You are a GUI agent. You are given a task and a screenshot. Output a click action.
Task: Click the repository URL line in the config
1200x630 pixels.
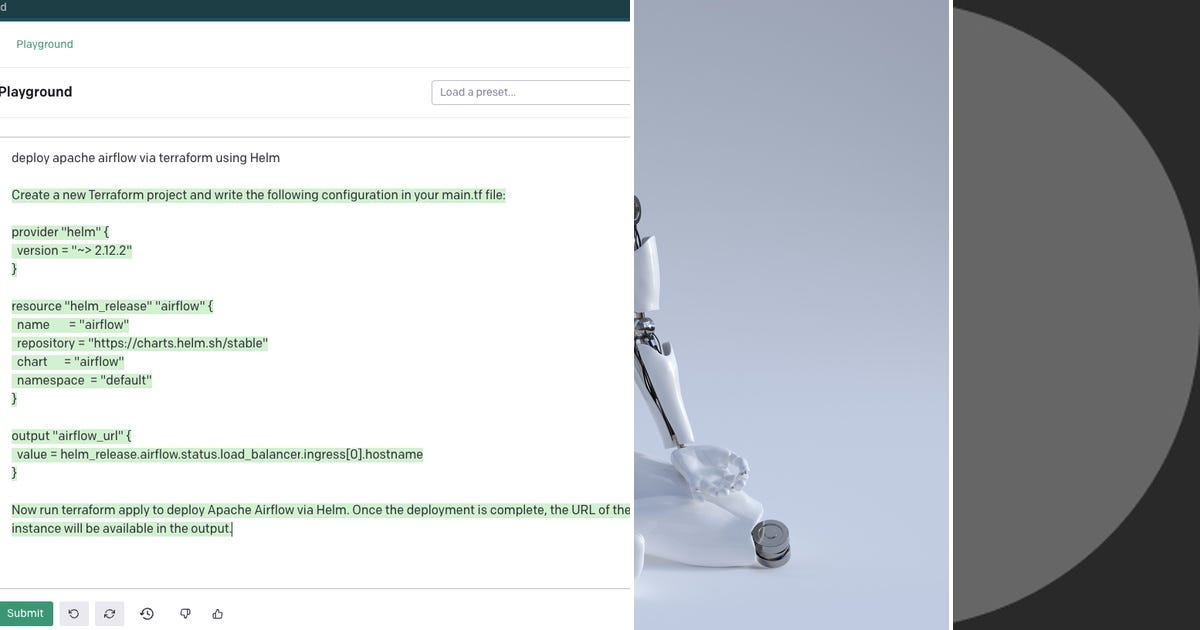[140, 343]
